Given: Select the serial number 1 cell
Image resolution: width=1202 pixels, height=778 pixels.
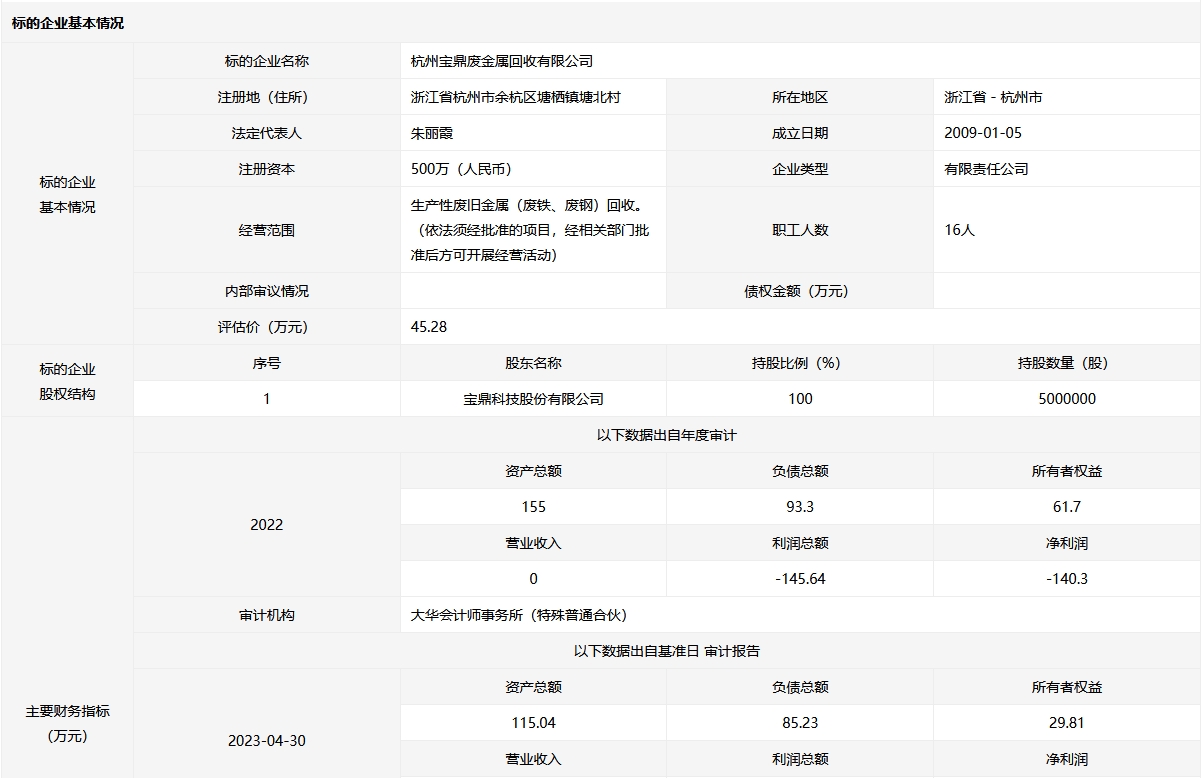Looking at the screenshot, I should [267, 399].
